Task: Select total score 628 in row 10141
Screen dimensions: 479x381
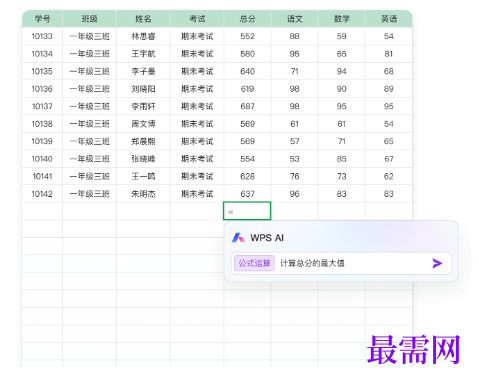Action: 247,176
